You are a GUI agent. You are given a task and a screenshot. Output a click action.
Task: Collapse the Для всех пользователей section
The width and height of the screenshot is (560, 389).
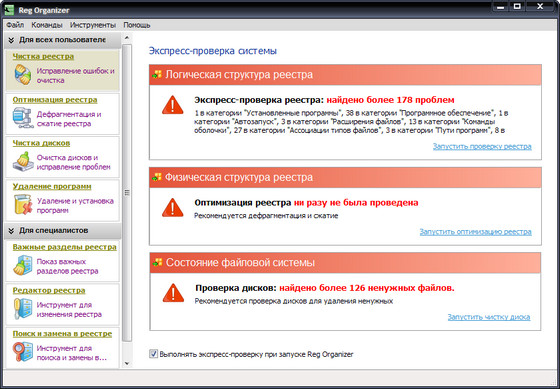[11, 40]
